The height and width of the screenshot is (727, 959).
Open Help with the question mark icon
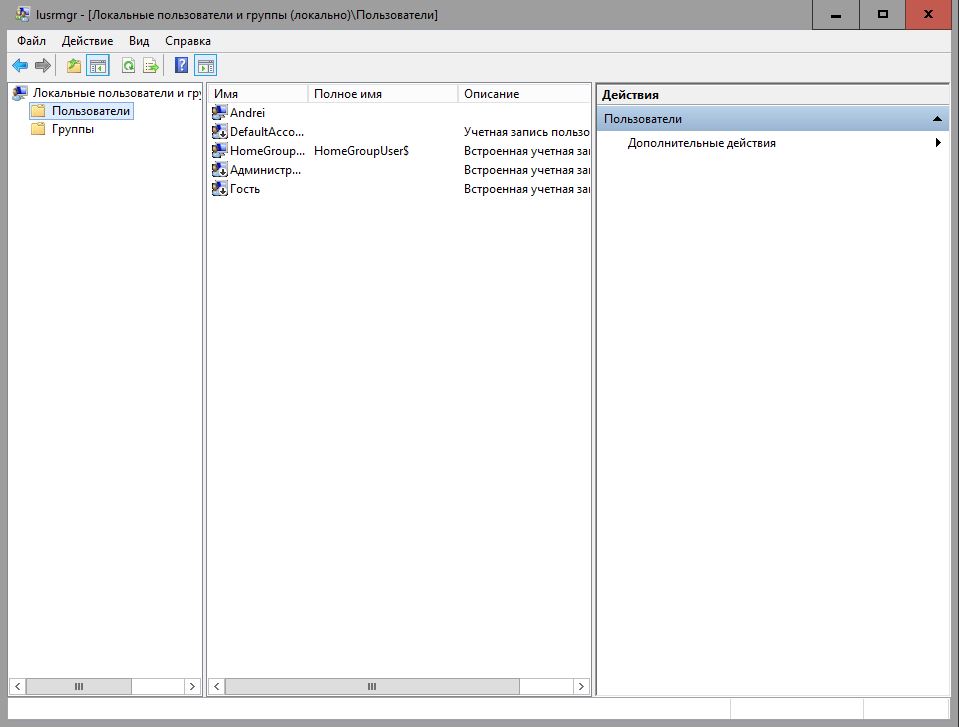181,65
